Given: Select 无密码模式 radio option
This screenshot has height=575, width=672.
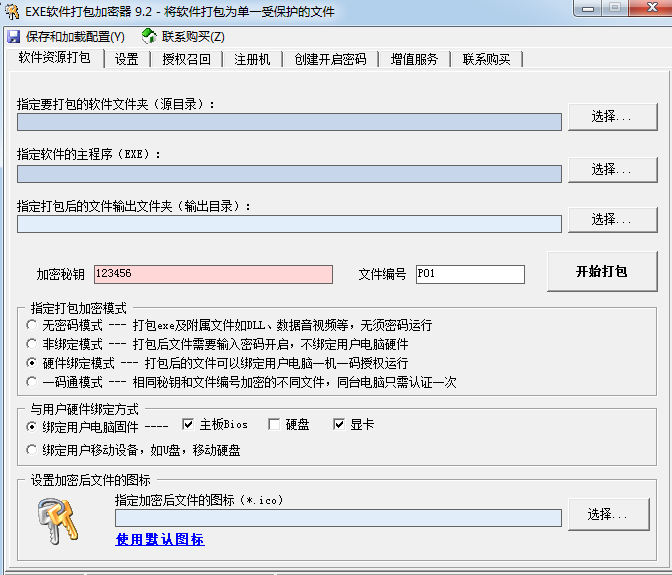Looking at the screenshot, I should [x=31, y=325].
